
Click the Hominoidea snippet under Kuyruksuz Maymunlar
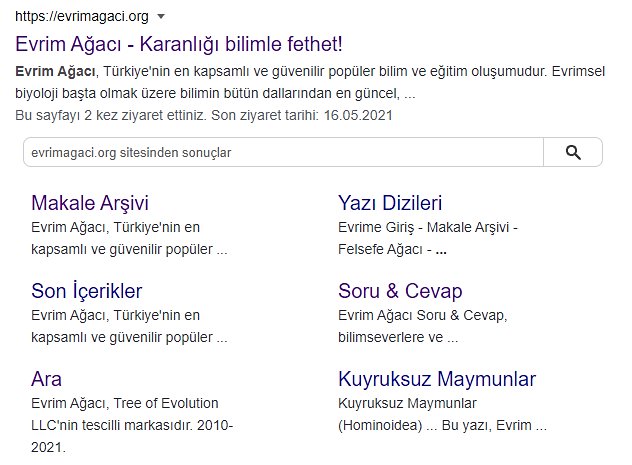coord(442,415)
